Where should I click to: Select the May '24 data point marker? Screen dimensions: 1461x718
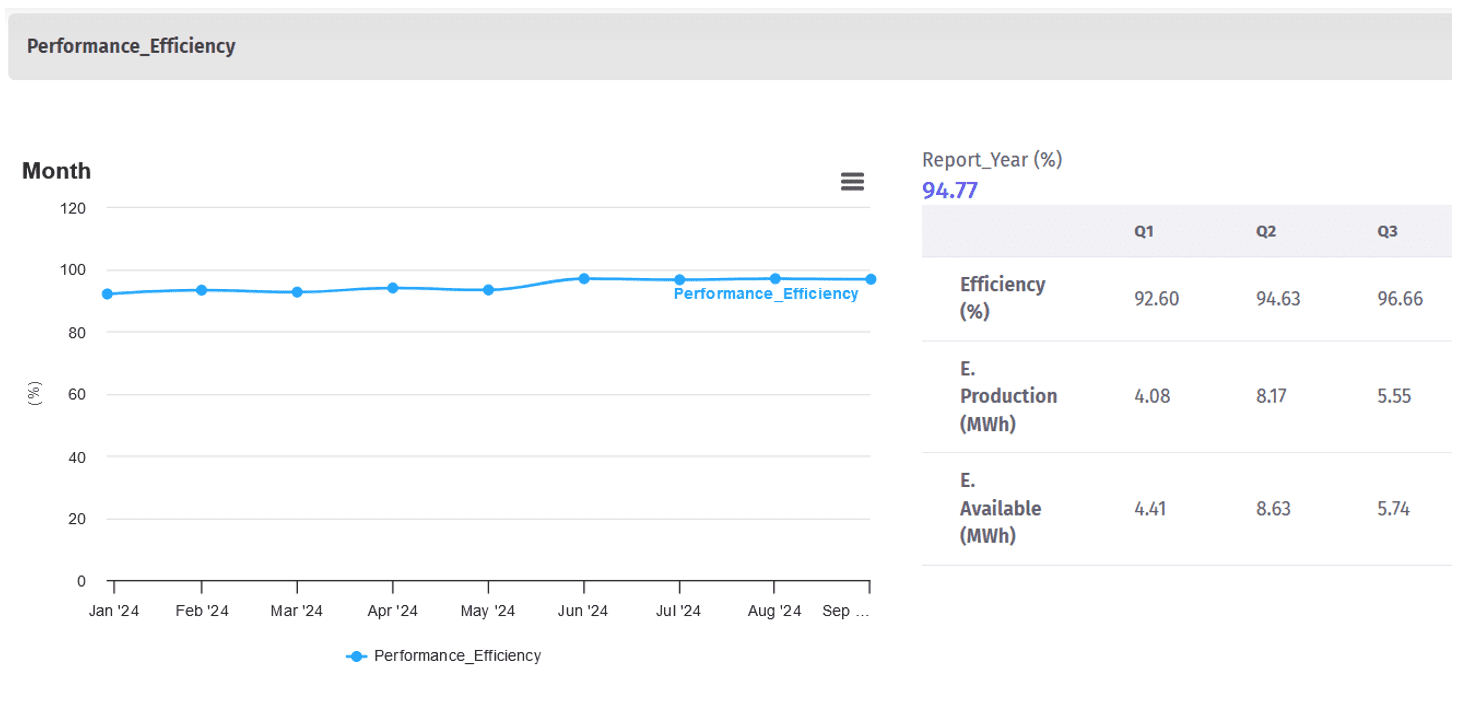(488, 290)
